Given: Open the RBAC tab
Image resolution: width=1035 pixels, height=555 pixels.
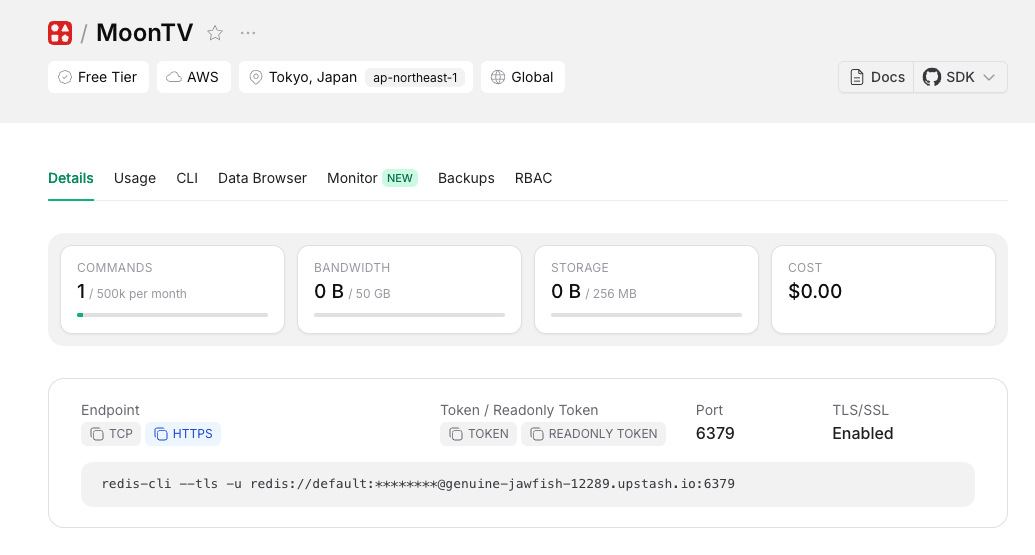Looking at the screenshot, I should (533, 178).
